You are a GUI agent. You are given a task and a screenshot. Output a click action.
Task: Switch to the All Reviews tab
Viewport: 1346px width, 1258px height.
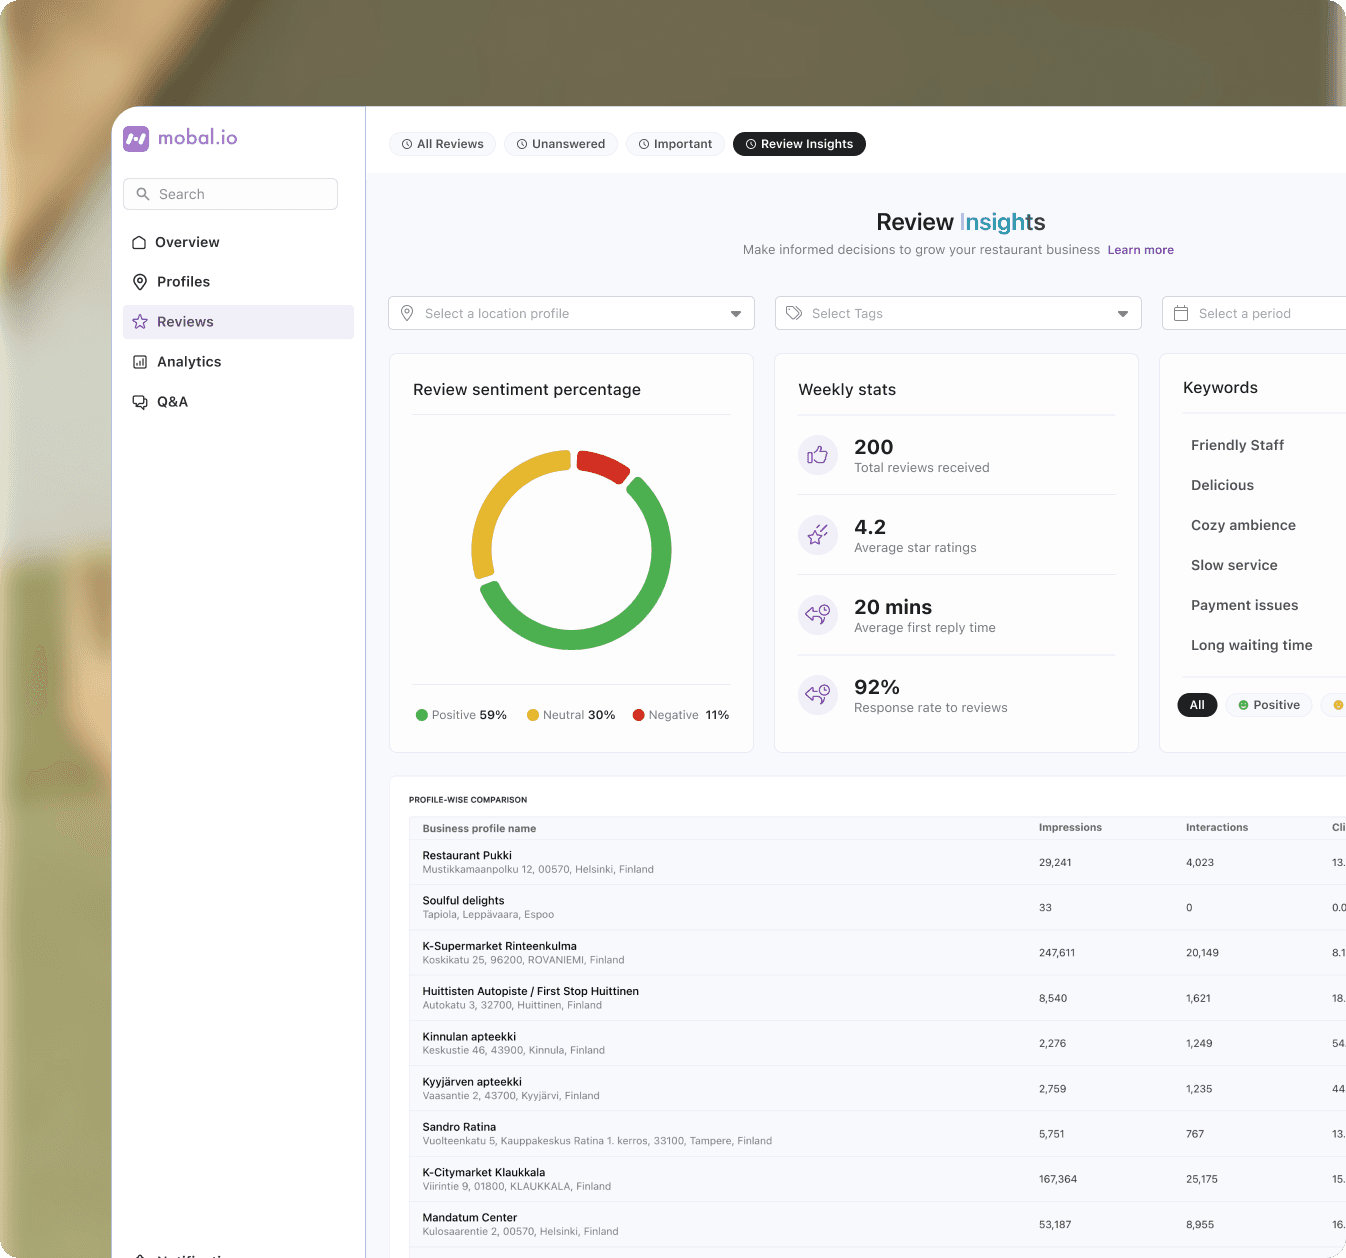[442, 144]
